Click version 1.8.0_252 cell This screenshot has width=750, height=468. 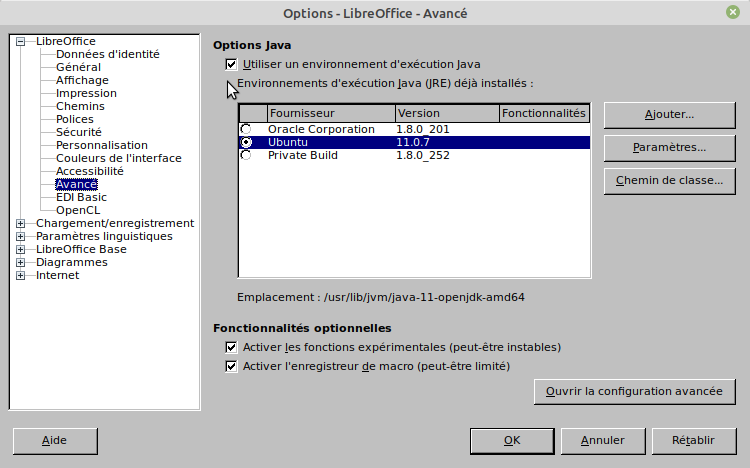tap(423, 155)
